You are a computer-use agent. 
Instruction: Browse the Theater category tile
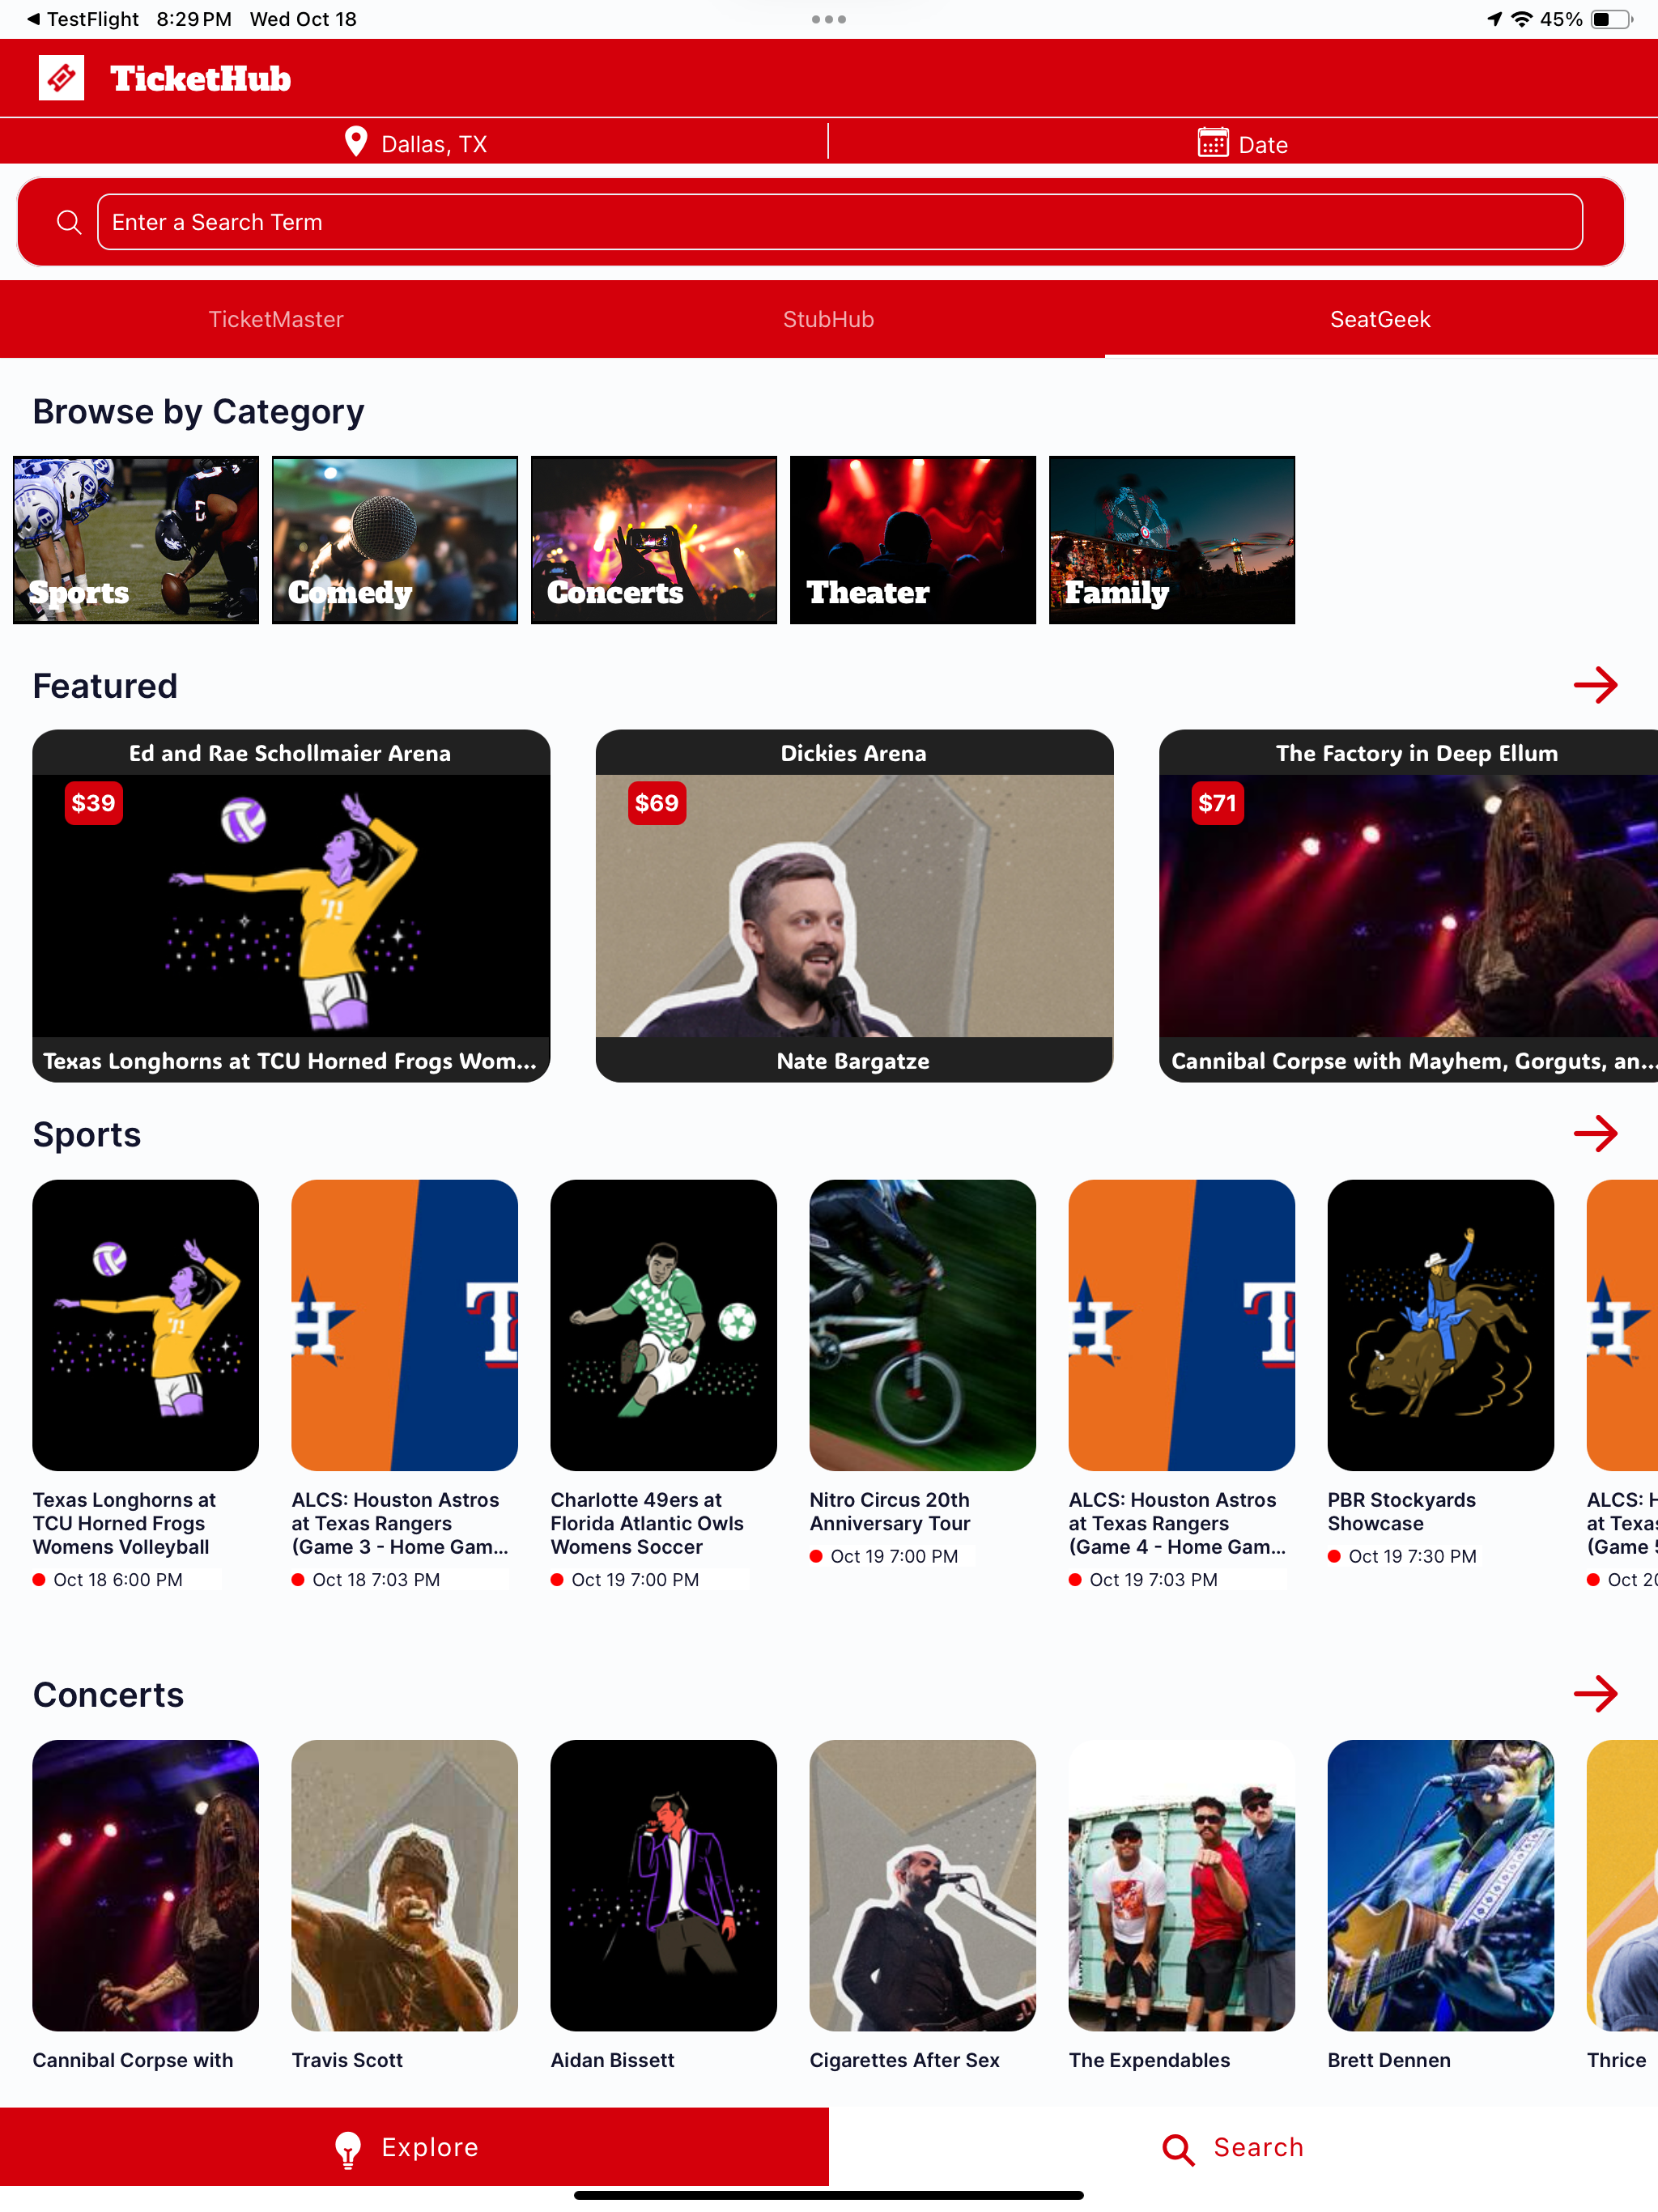[x=913, y=540]
